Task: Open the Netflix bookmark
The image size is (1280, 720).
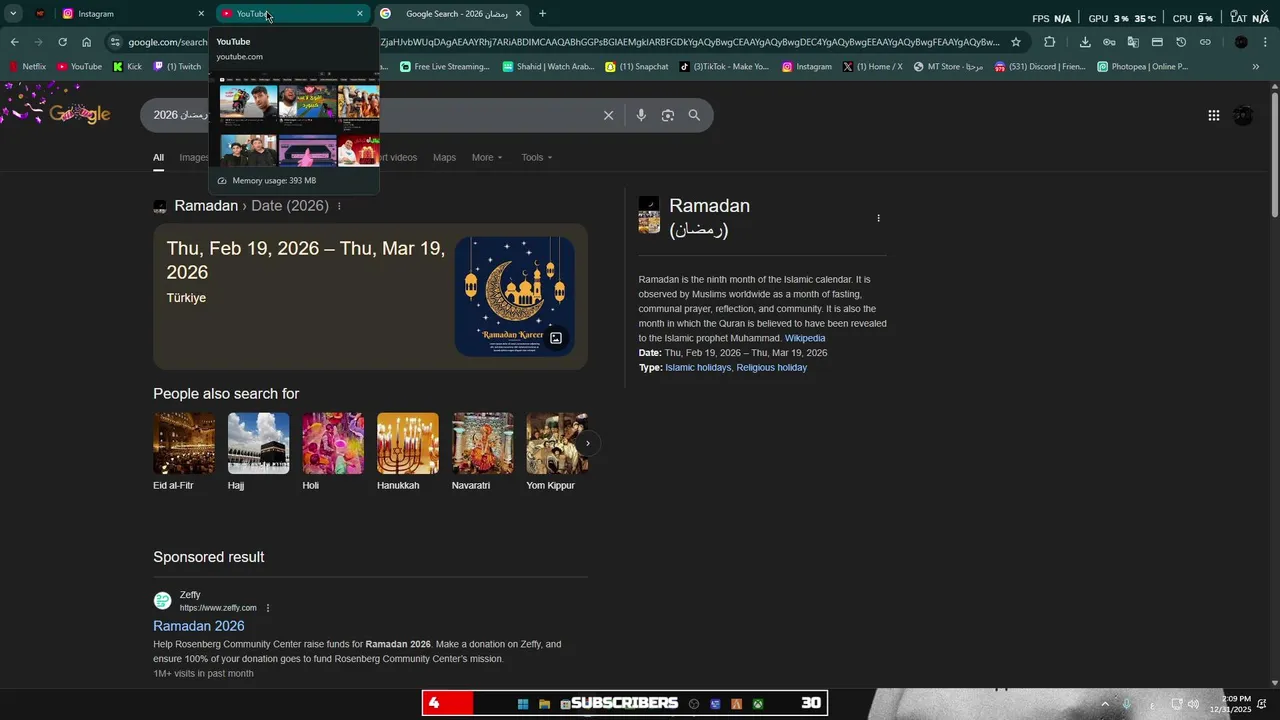Action: (27, 67)
